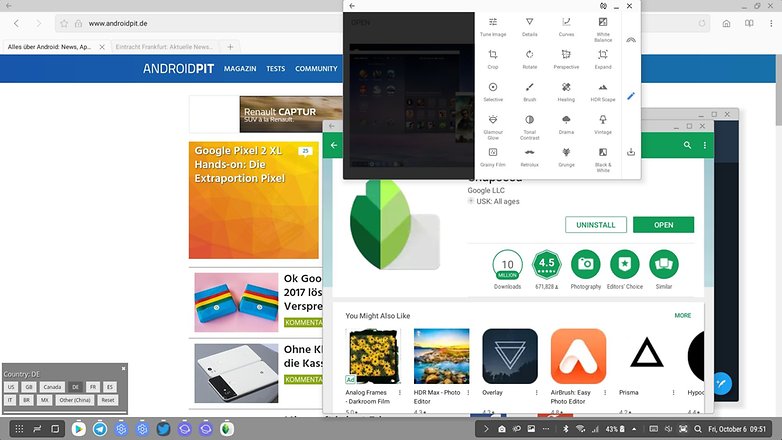Screen dimensions: 782x440
Task: Apply the Glamour Glow filter
Action: click(x=493, y=127)
